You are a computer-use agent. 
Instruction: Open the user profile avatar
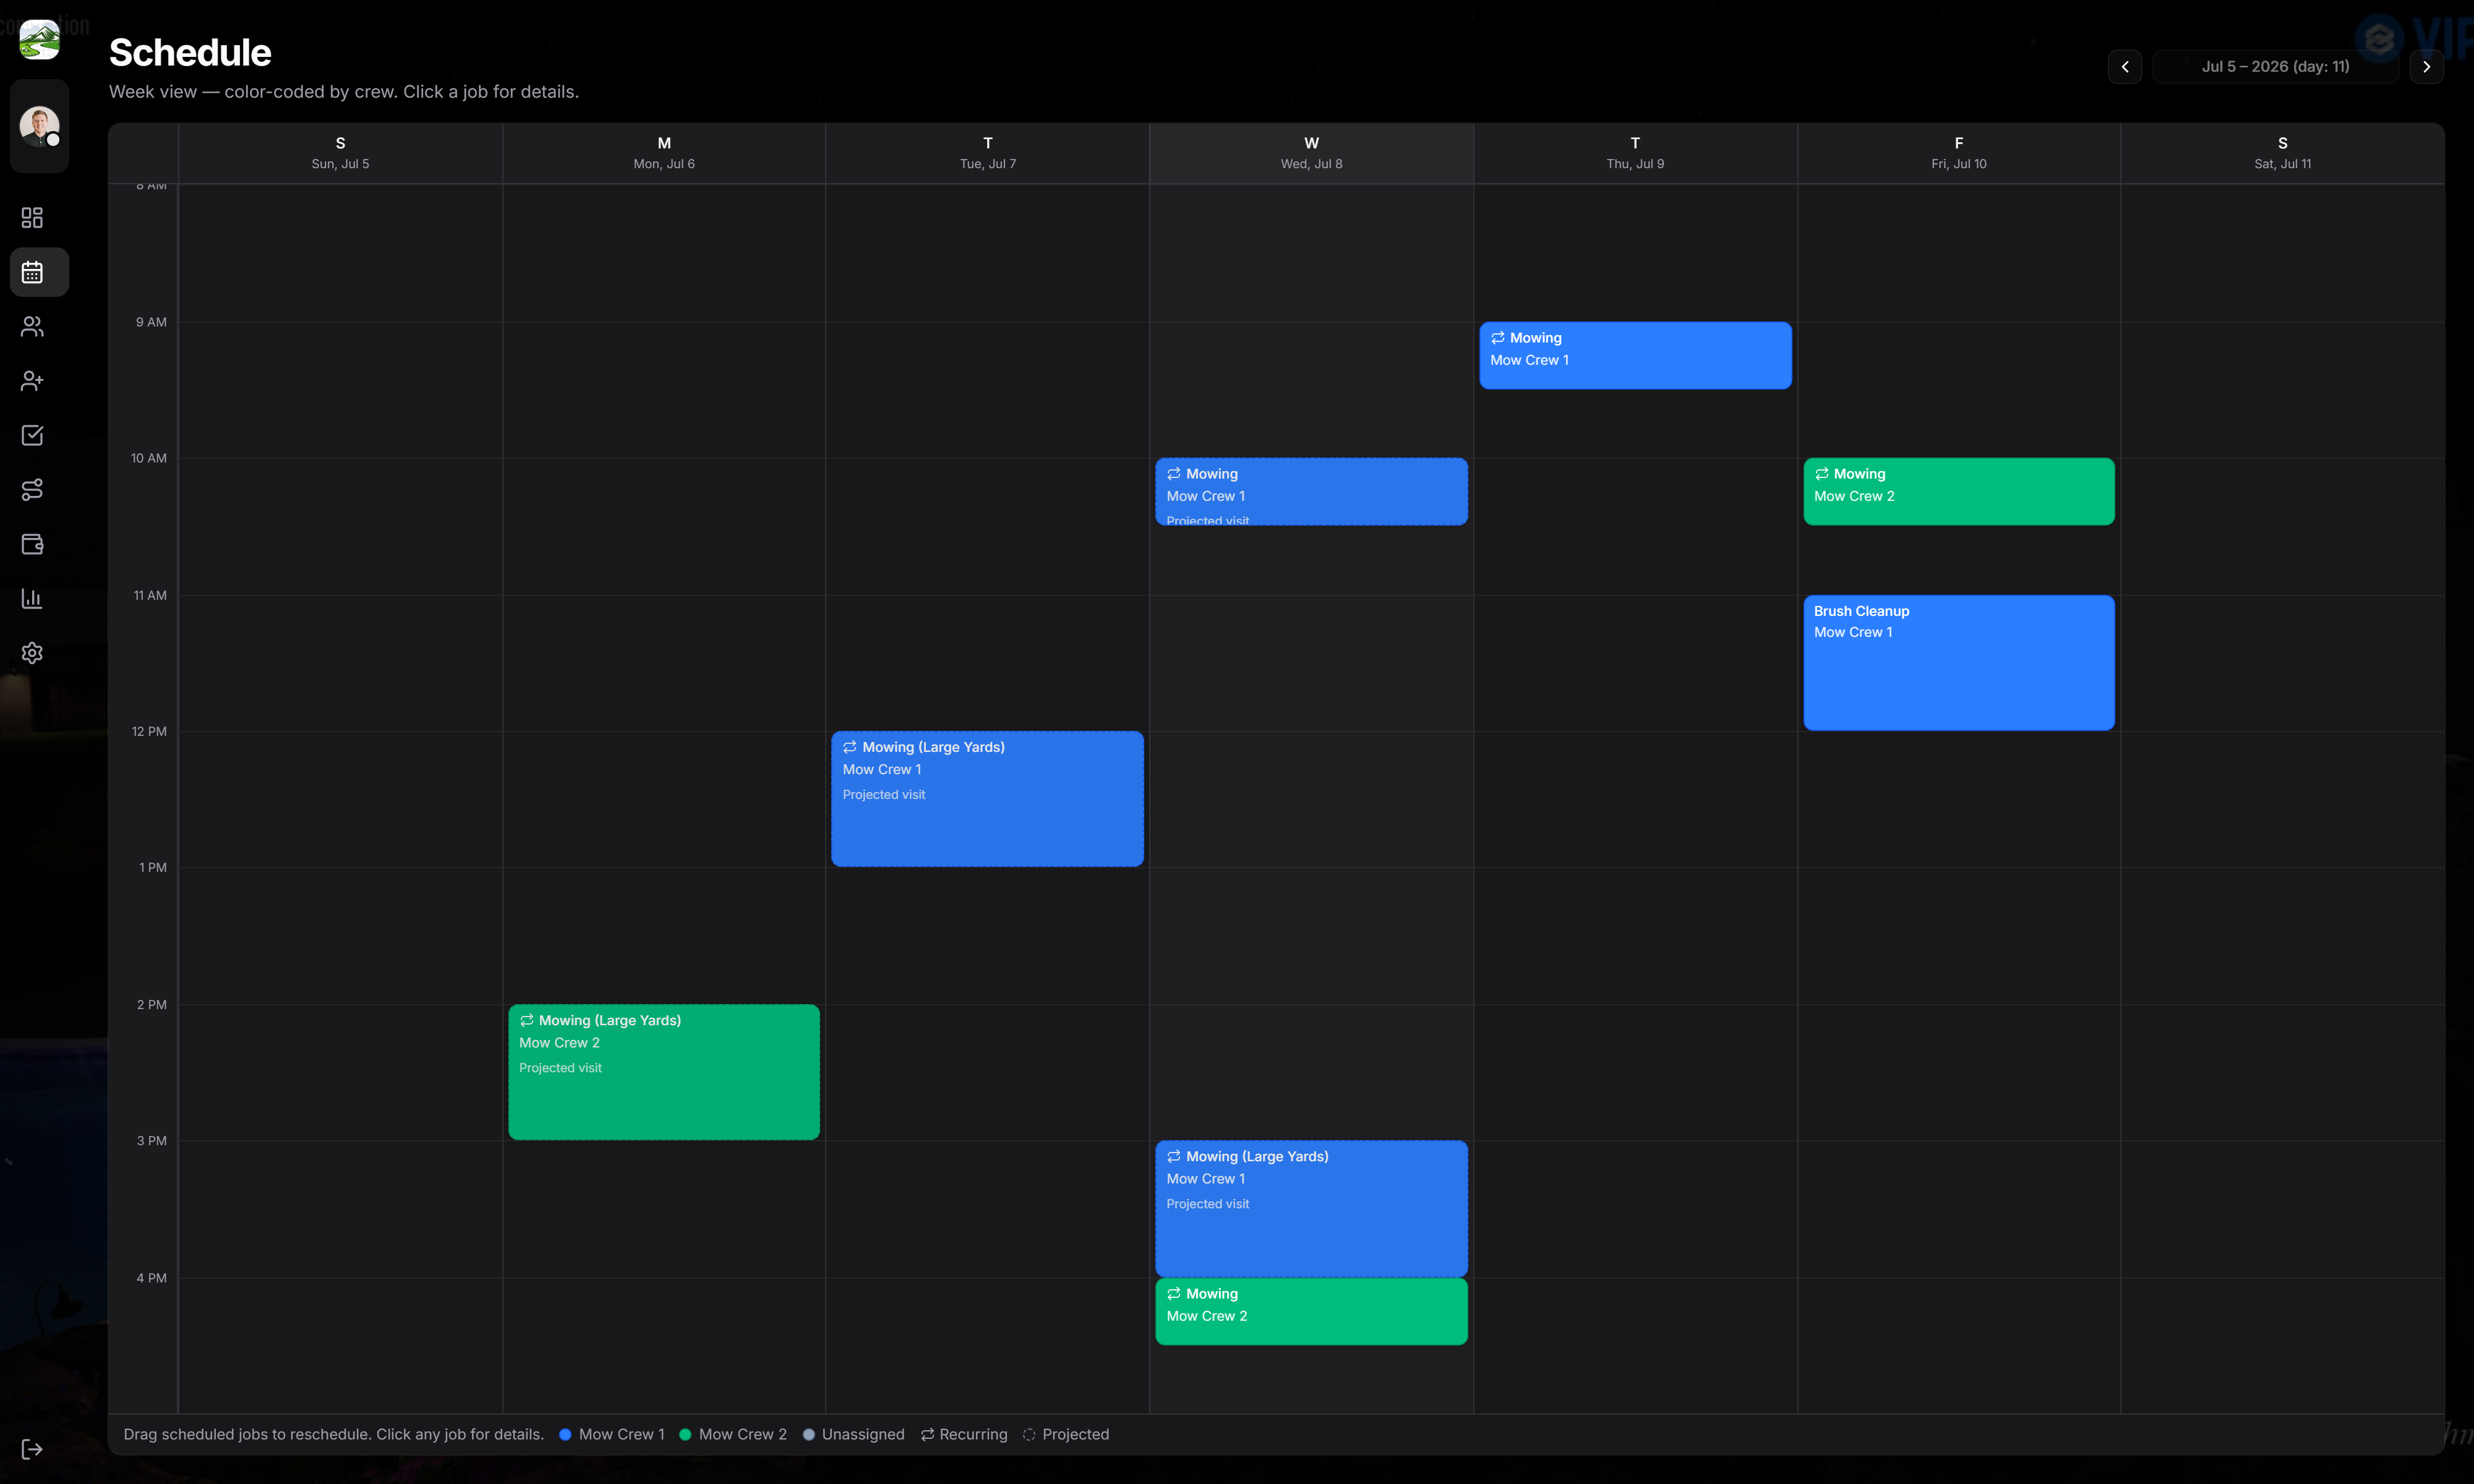(x=40, y=126)
